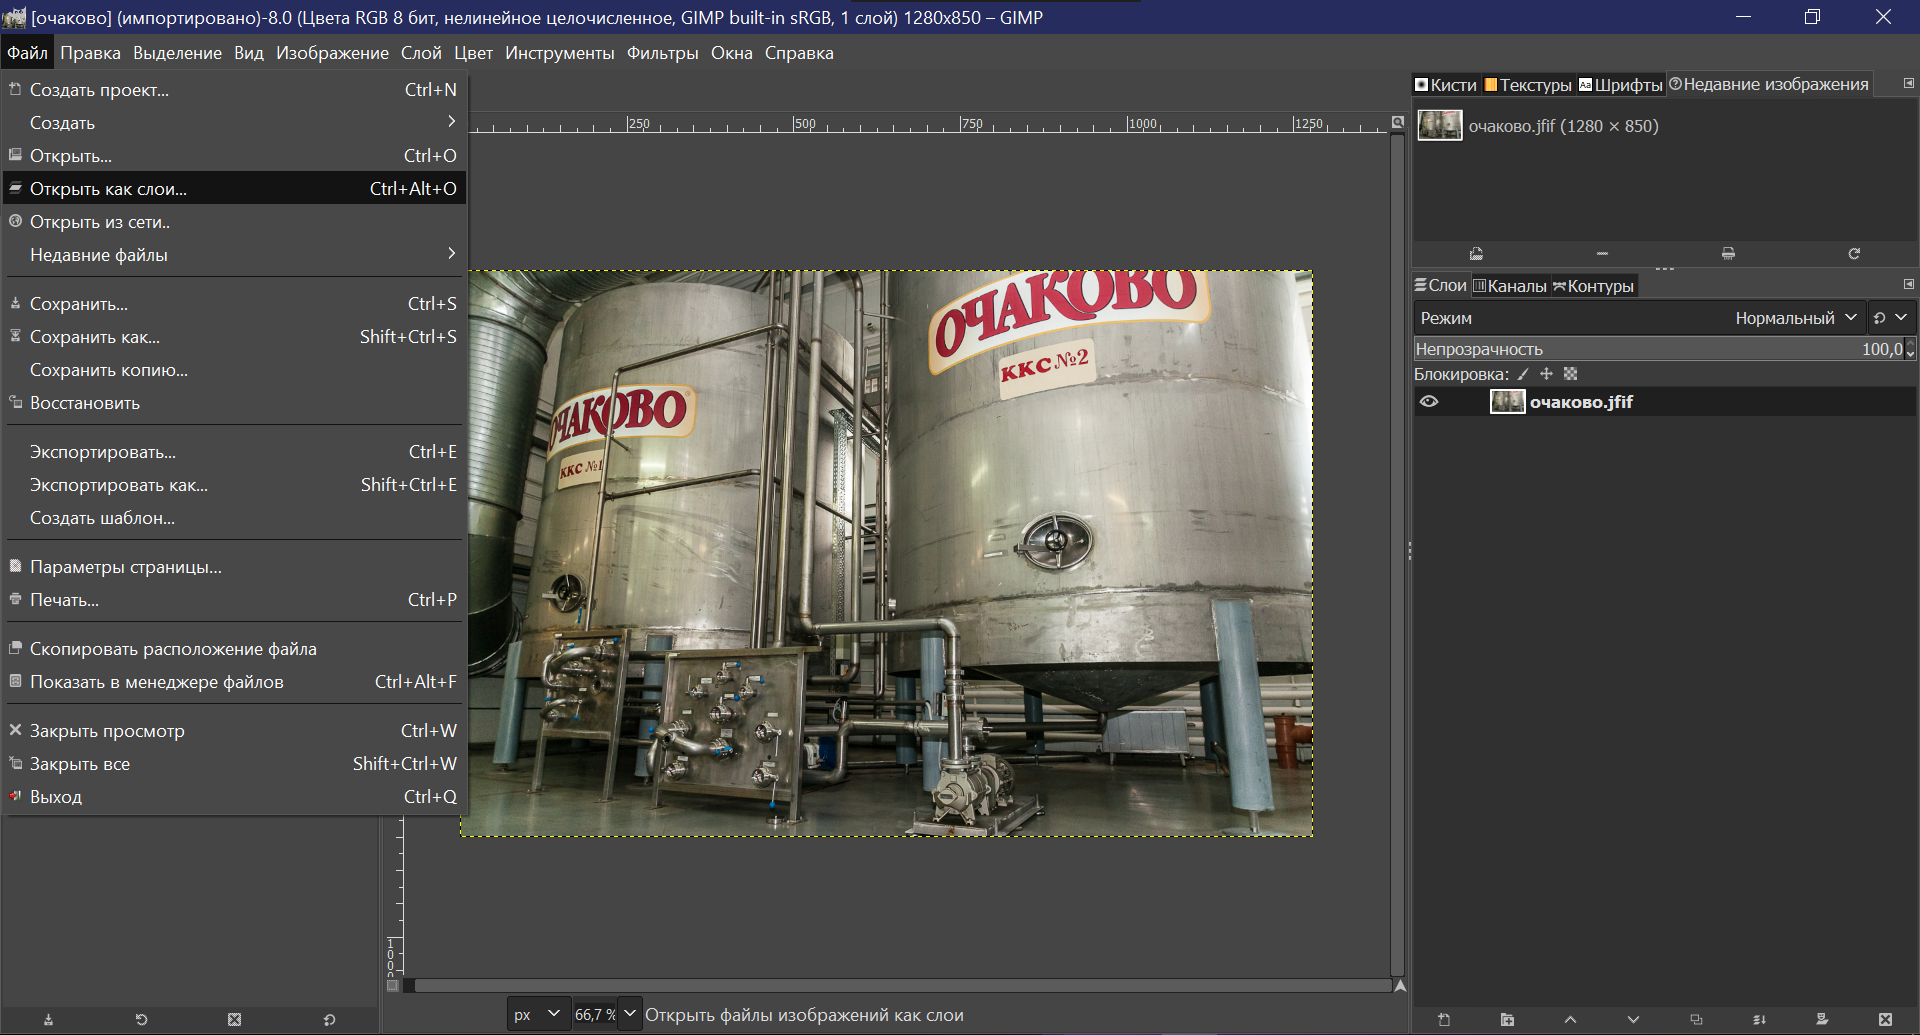Image resolution: width=1920 pixels, height=1035 pixels.
Task: Choose Создать проект… menu item
Action: [234, 89]
